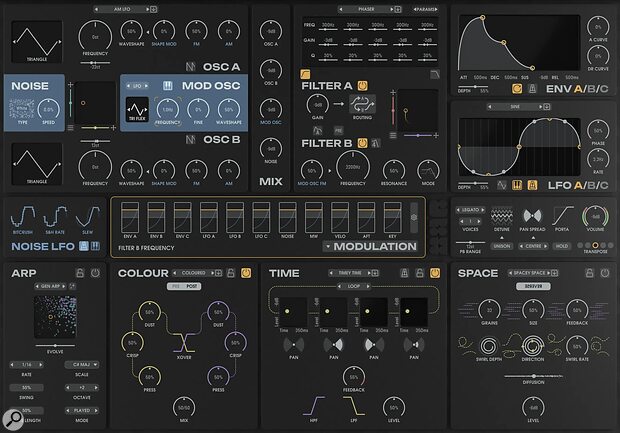The width and height of the screenshot is (620, 433).
Task: Select the low-pass slope icon above Filter A routing
Action: (435, 74)
